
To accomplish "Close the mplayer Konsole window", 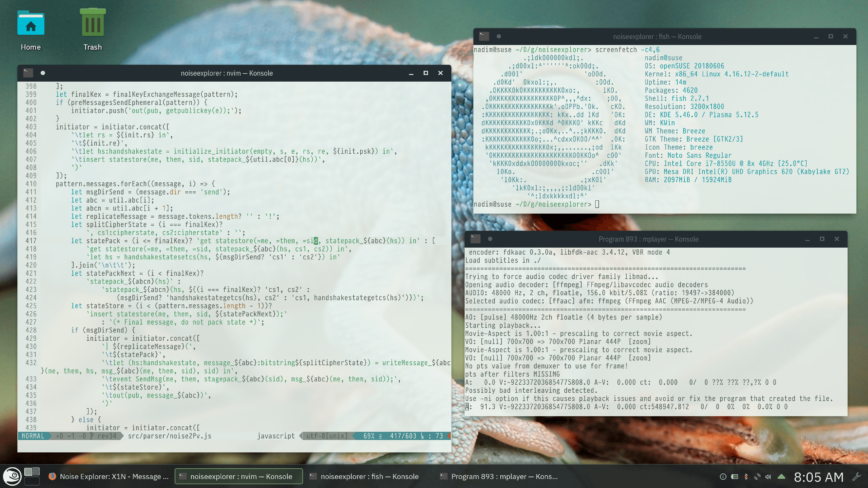I will pos(836,240).
